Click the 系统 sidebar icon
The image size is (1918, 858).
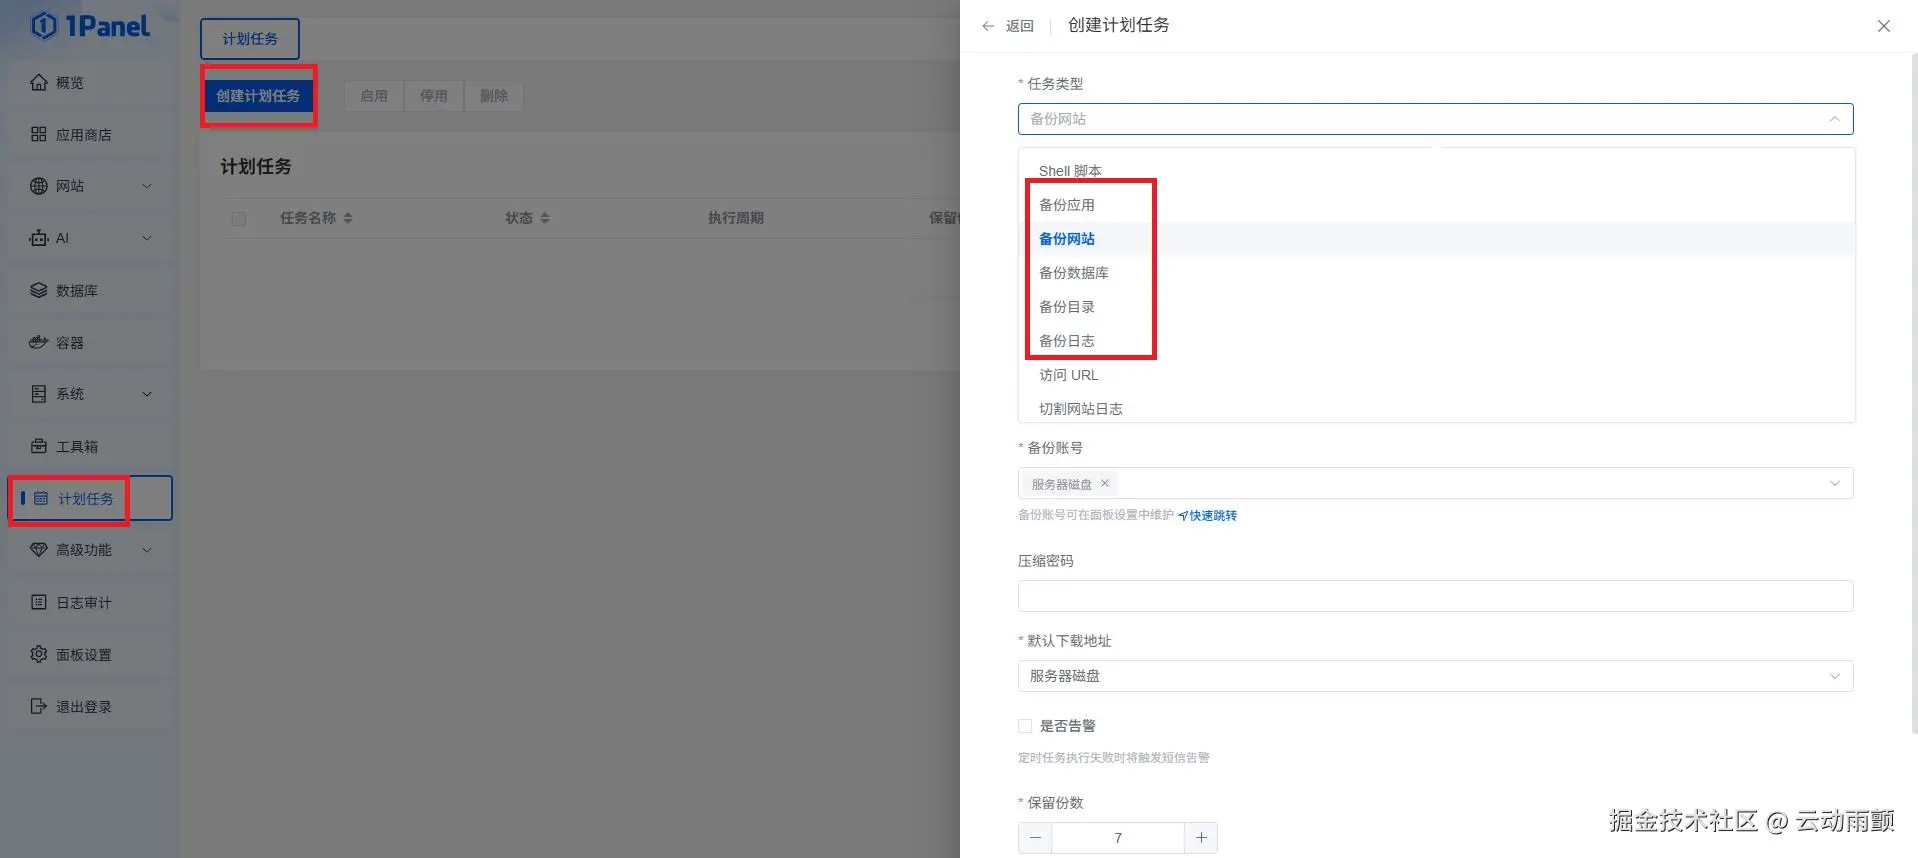(x=39, y=394)
